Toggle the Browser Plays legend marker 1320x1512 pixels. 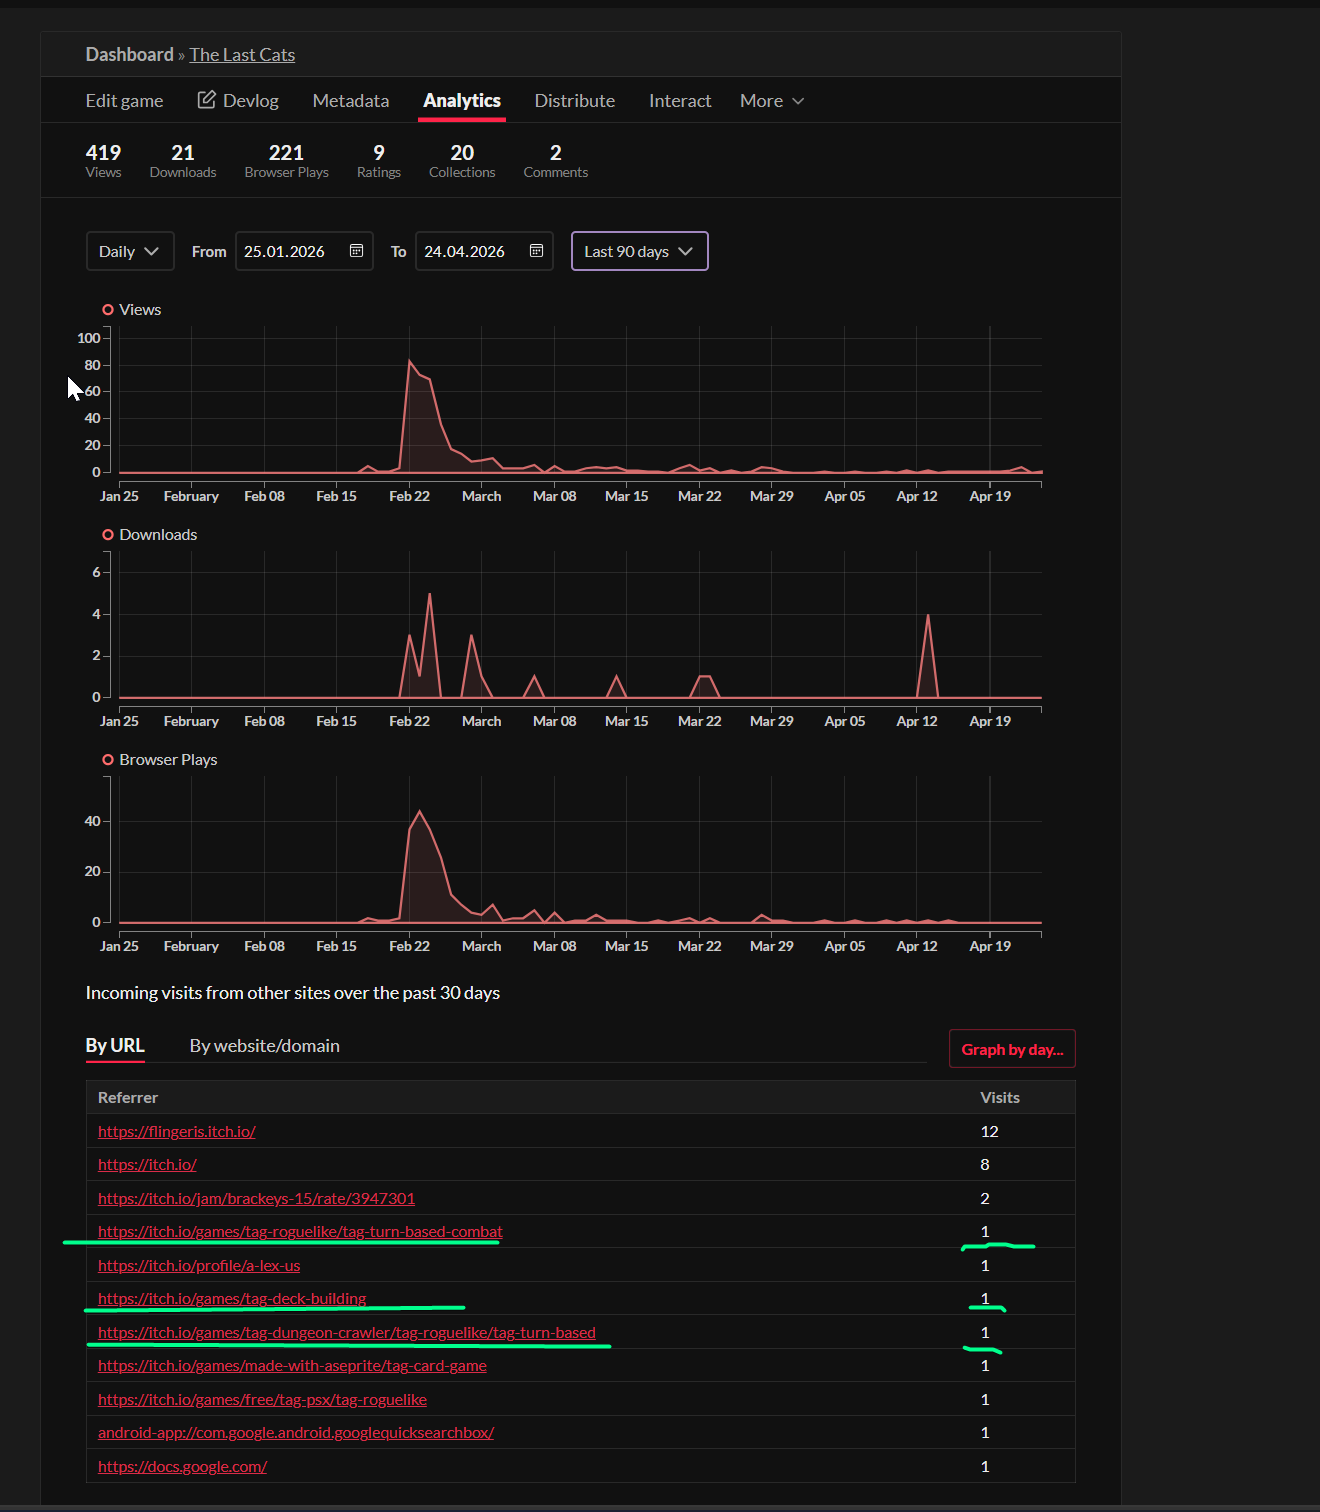(108, 760)
